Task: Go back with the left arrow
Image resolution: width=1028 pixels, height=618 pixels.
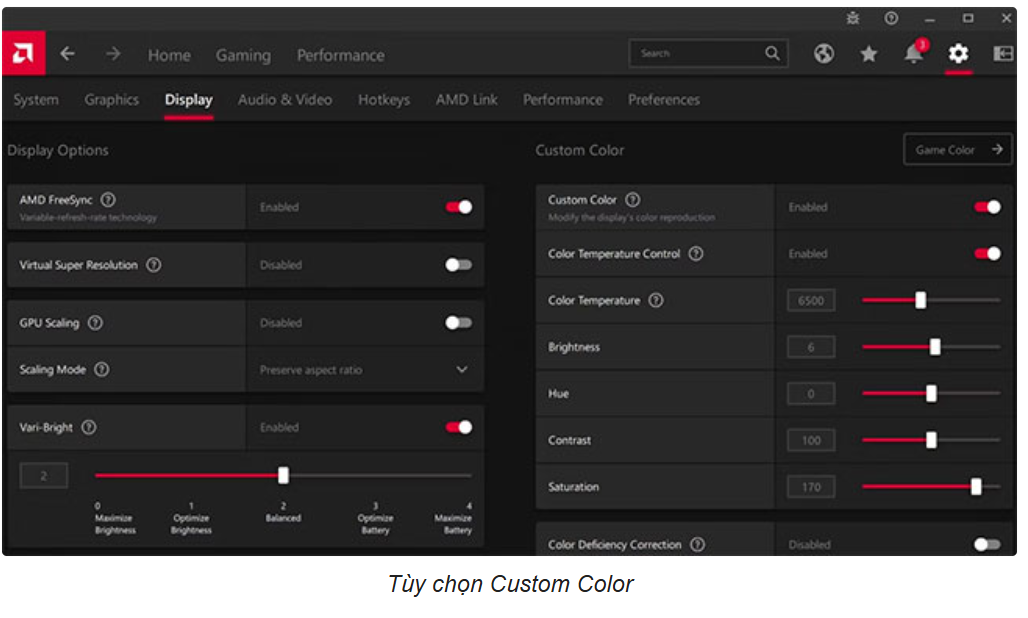Action: tap(67, 54)
